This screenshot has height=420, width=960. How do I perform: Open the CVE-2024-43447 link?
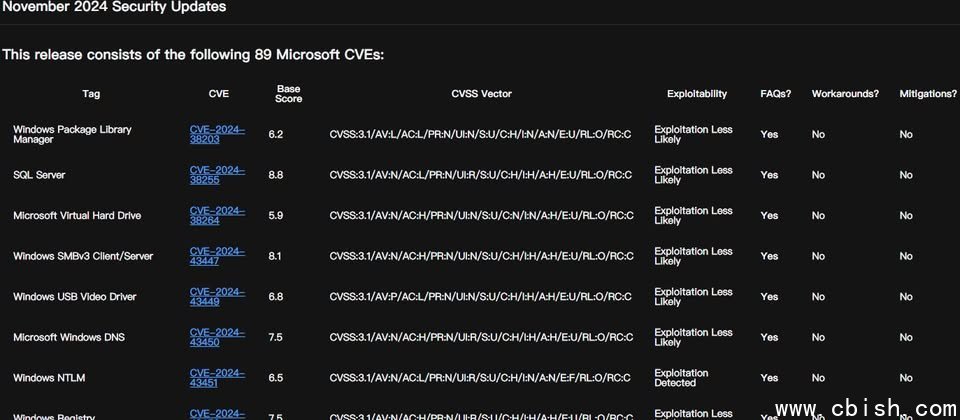[217, 256]
